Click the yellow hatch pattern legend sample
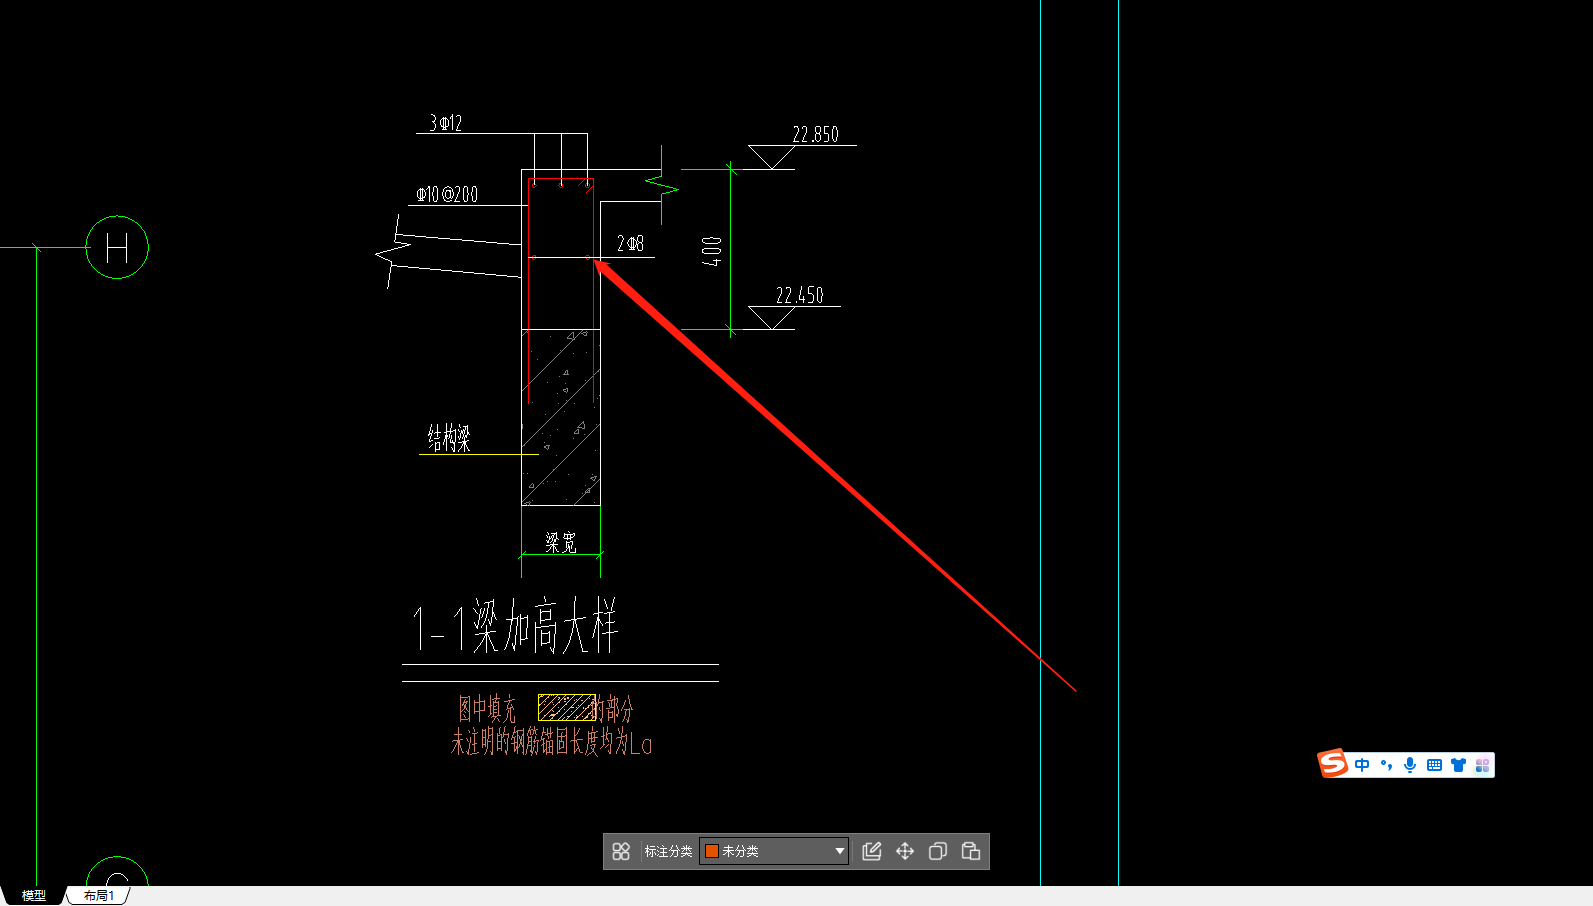This screenshot has width=1593, height=906. 566,707
